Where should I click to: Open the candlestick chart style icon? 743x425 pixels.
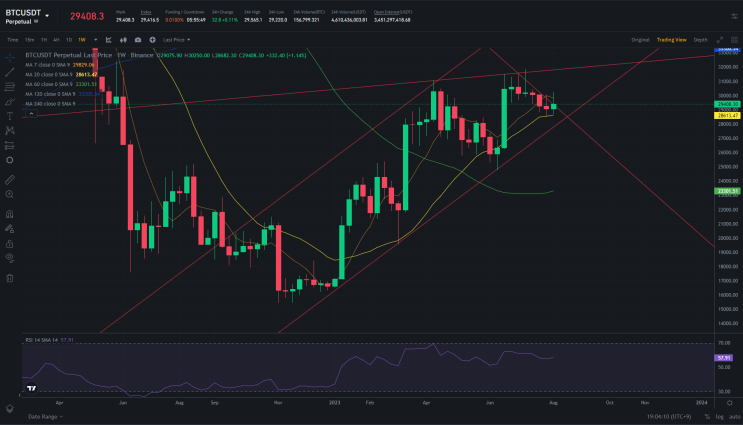coord(123,40)
